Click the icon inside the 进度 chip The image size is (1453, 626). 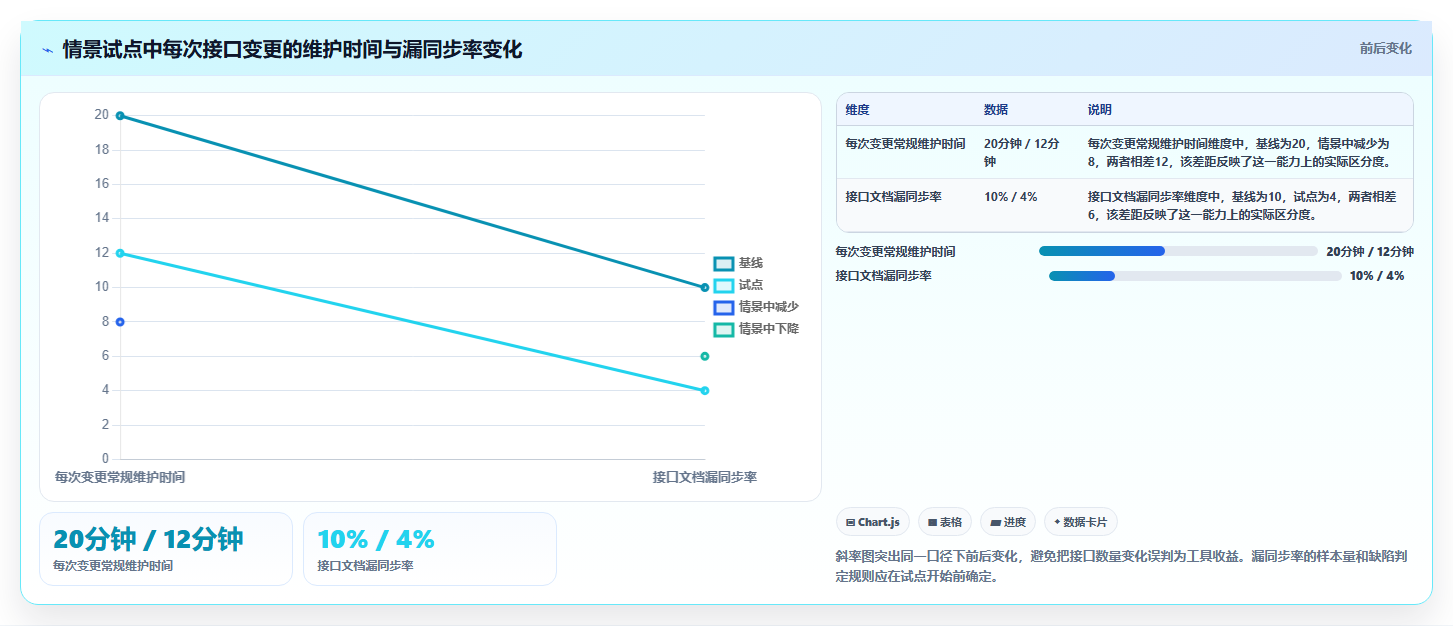tap(996, 522)
